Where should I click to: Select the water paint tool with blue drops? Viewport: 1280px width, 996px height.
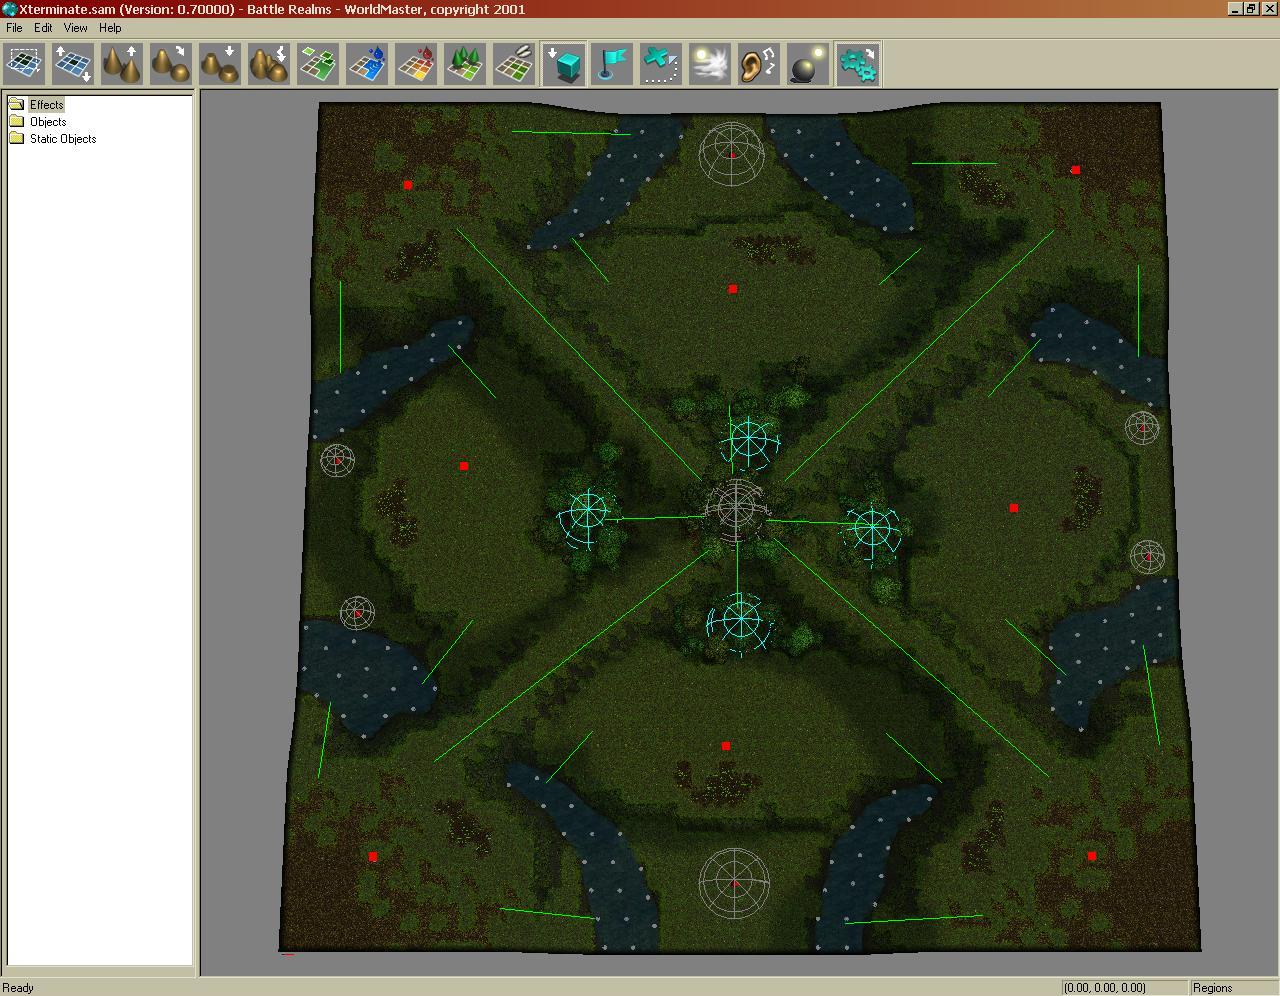click(367, 64)
